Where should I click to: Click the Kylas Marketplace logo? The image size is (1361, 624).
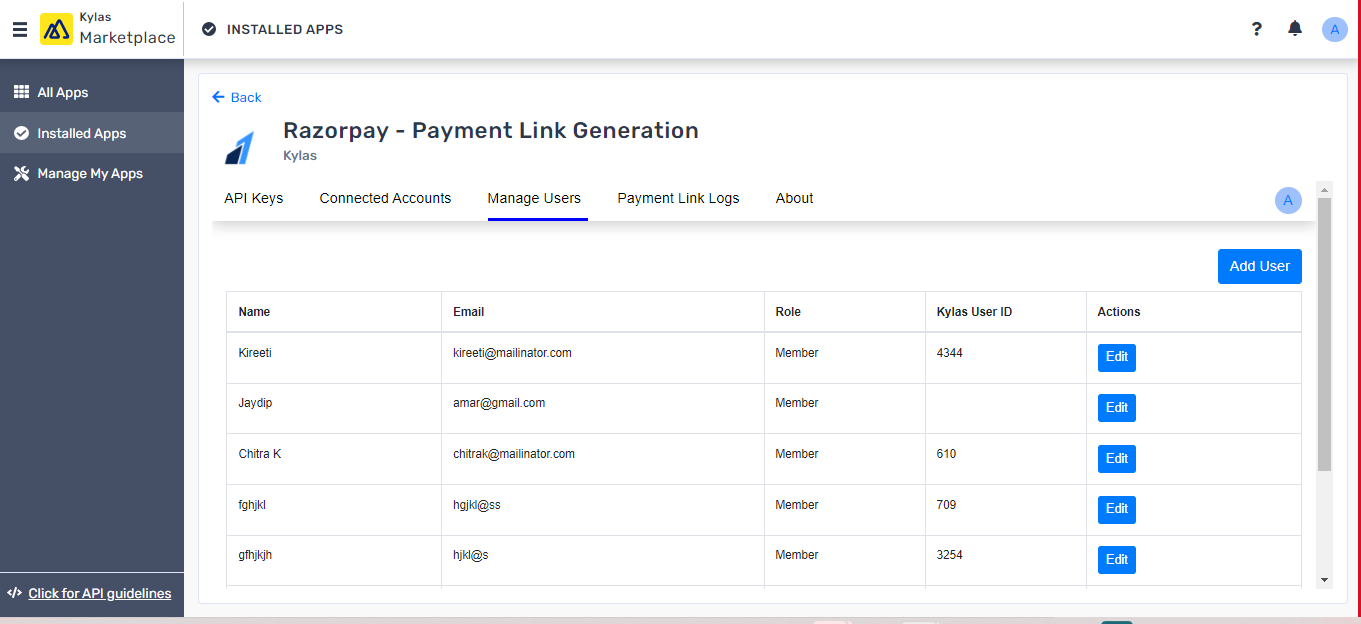coord(108,29)
